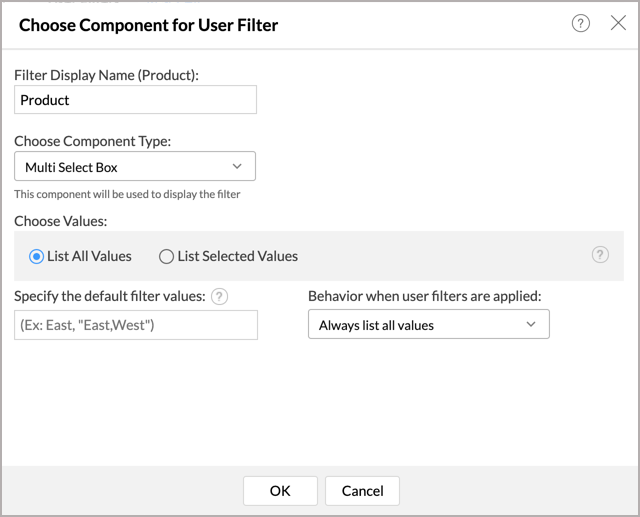Image resolution: width=640 pixels, height=517 pixels.
Task: Click the Multi Select Box dropdown chevron
Action: 237,166
